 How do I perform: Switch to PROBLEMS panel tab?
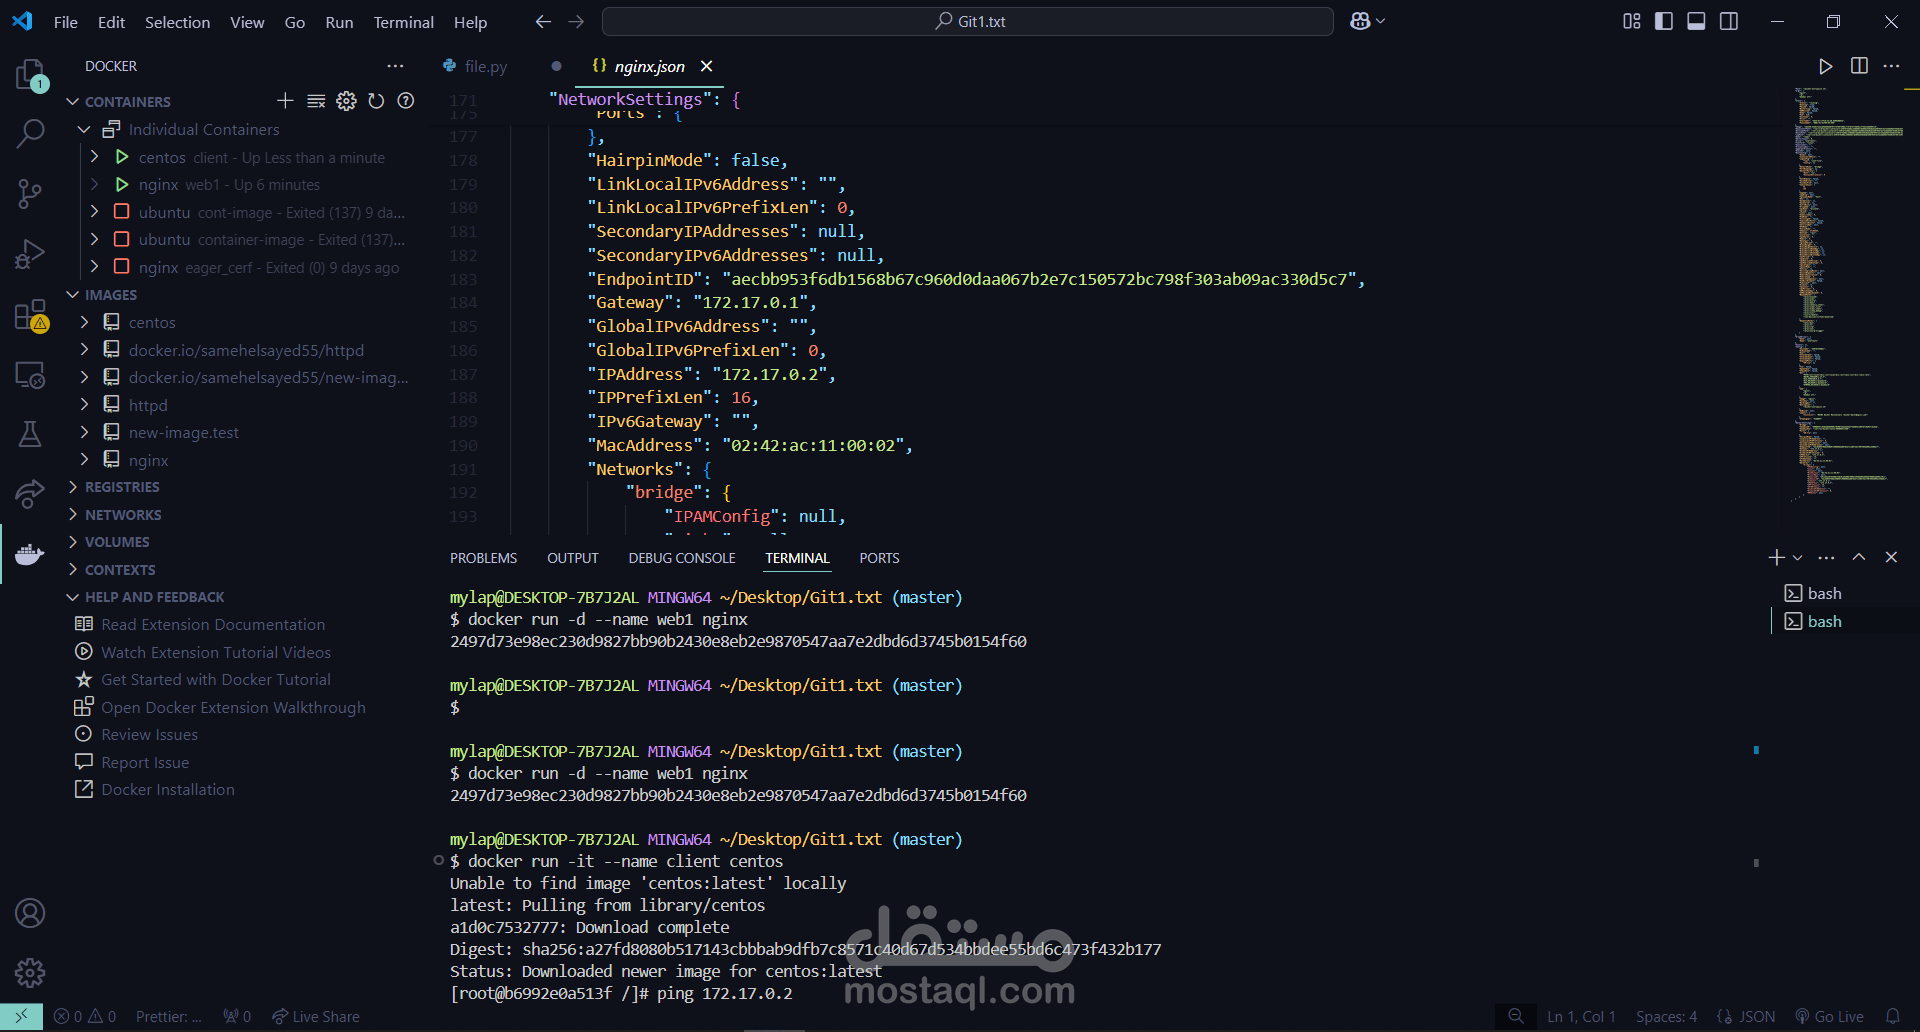tap(483, 558)
